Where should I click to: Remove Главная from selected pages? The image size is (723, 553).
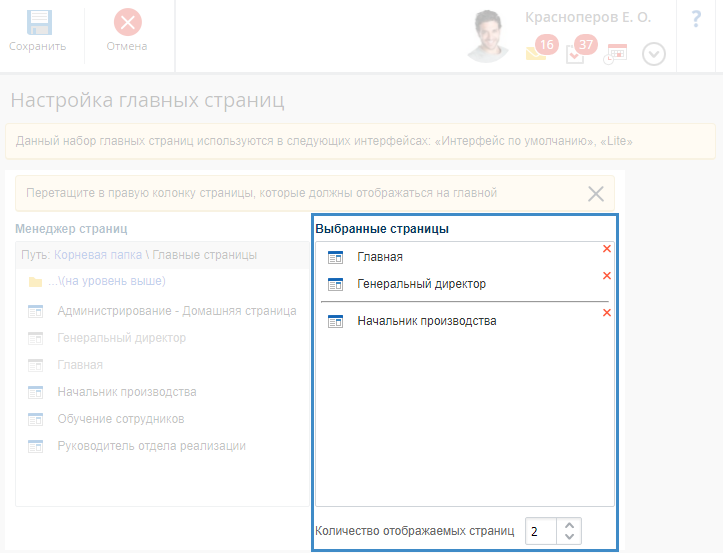click(606, 249)
